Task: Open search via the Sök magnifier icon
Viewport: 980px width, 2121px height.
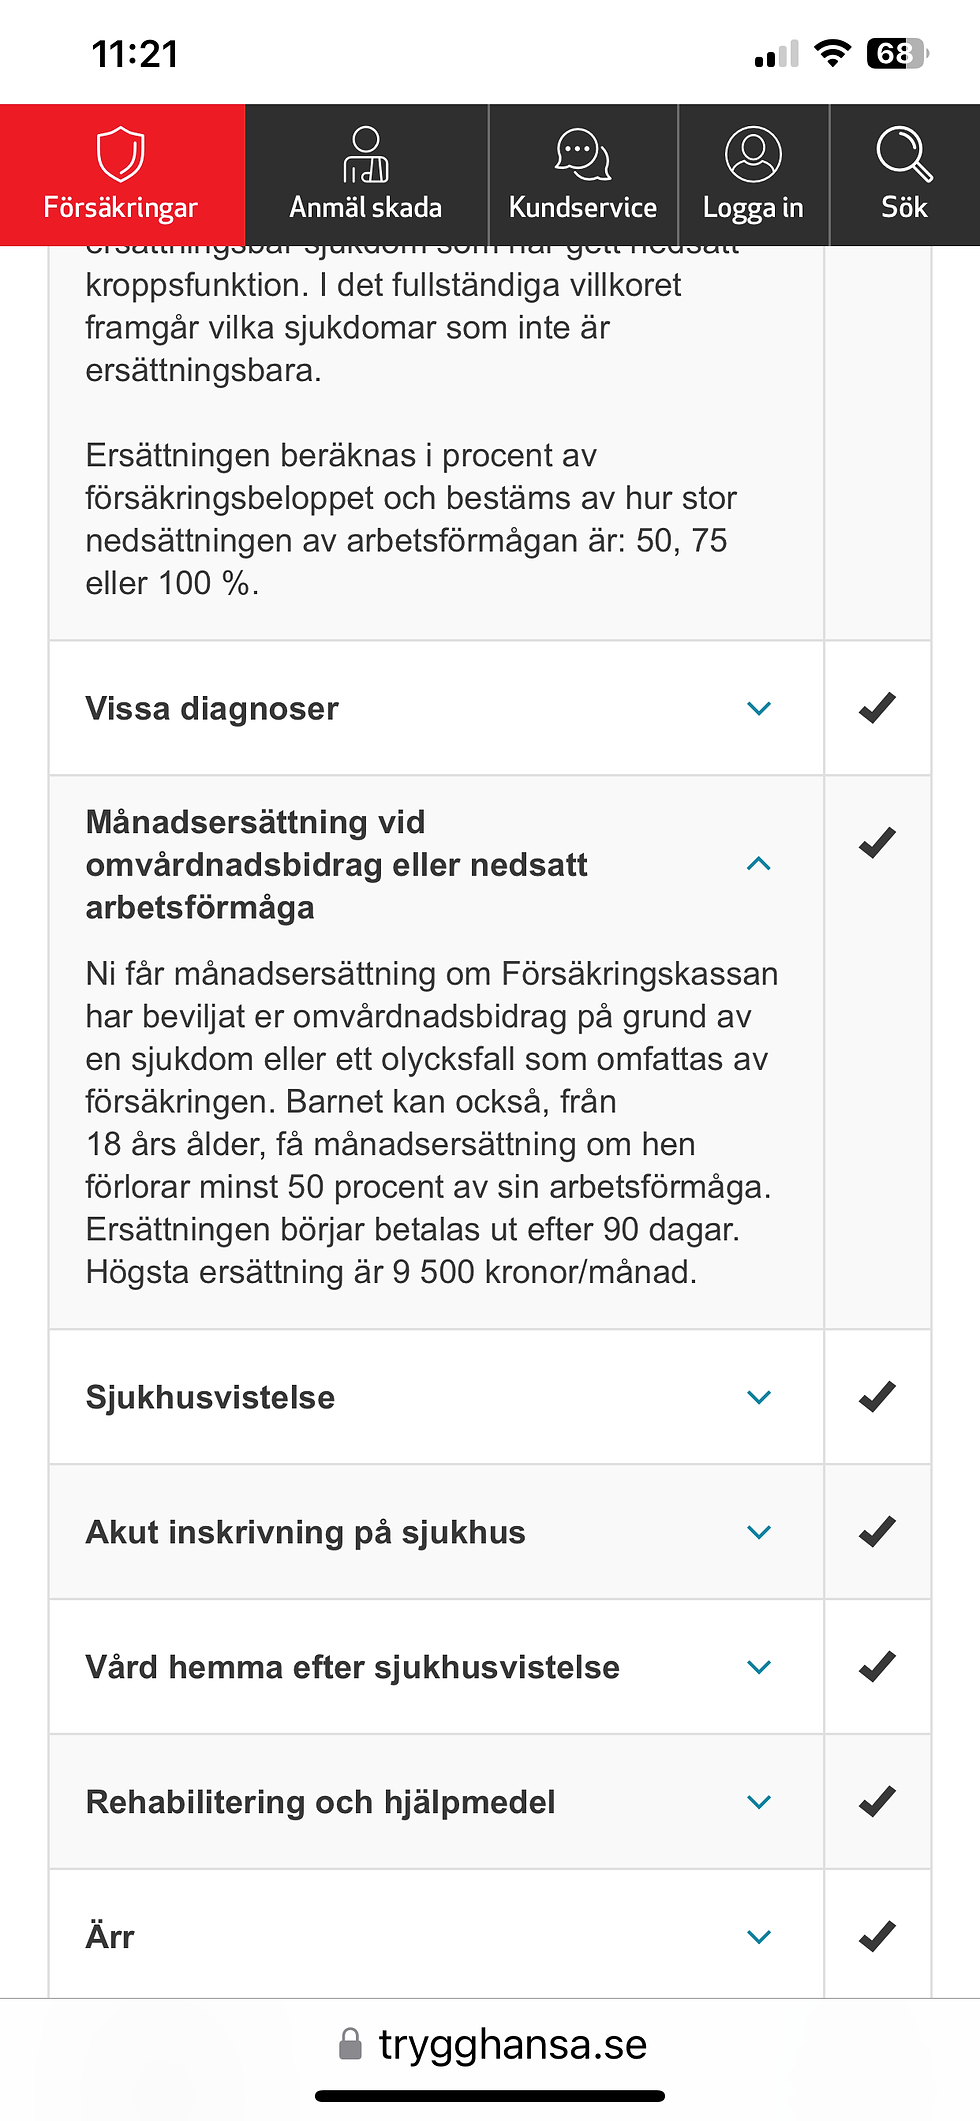Action: pyautogui.click(x=905, y=154)
